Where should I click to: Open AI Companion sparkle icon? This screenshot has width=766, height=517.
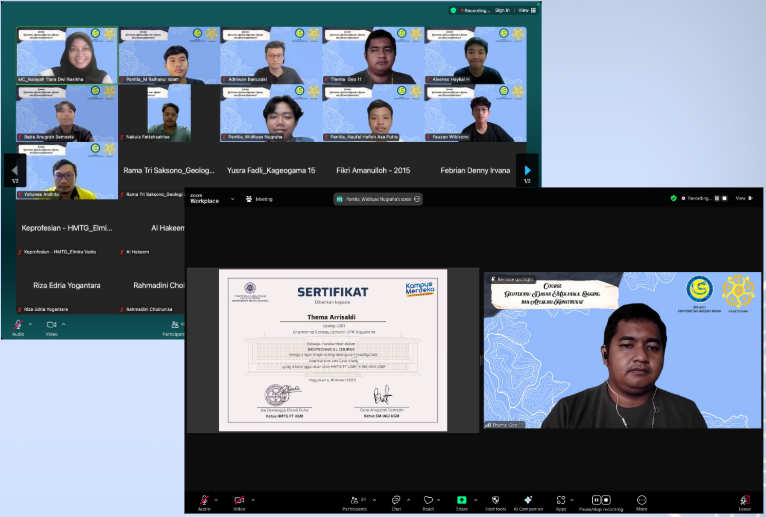click(x=528, y=500)
